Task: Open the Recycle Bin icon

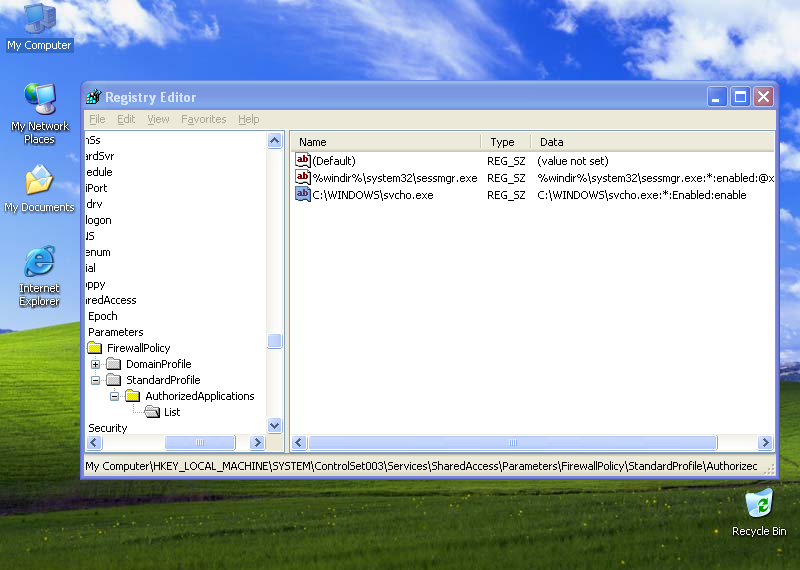Action: pos(759,513)
